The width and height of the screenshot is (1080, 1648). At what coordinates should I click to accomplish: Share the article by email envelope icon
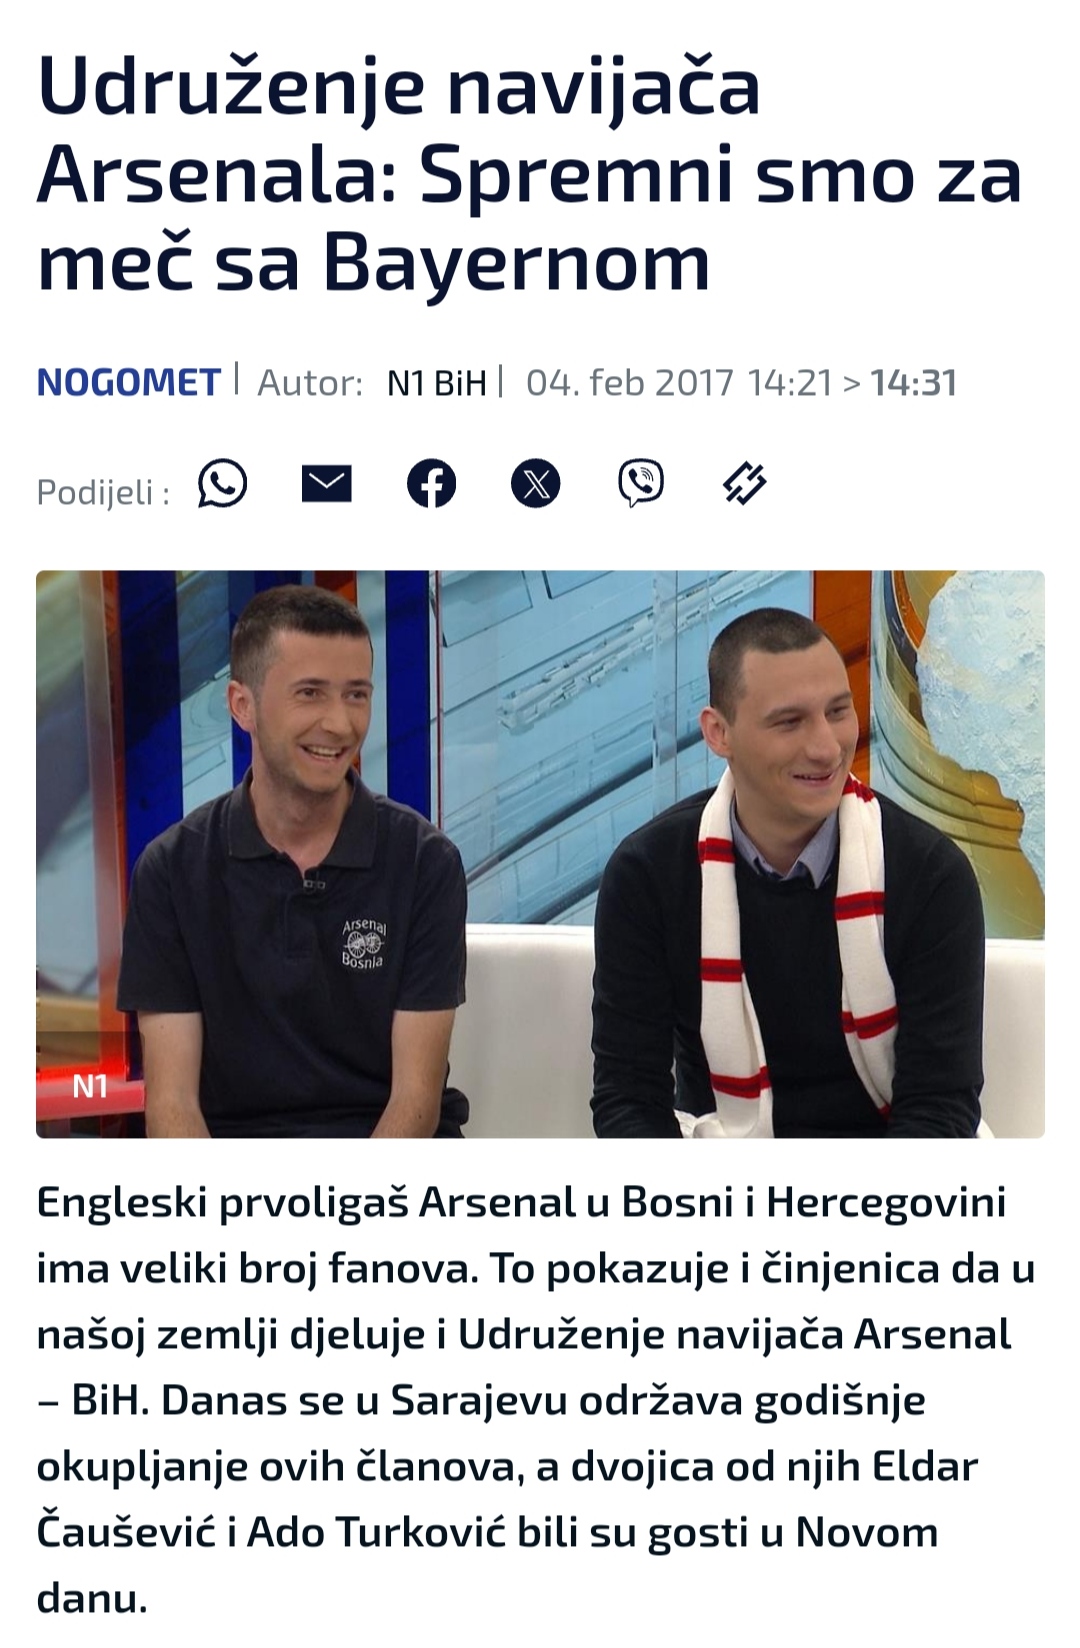click(x=327, y=484)
